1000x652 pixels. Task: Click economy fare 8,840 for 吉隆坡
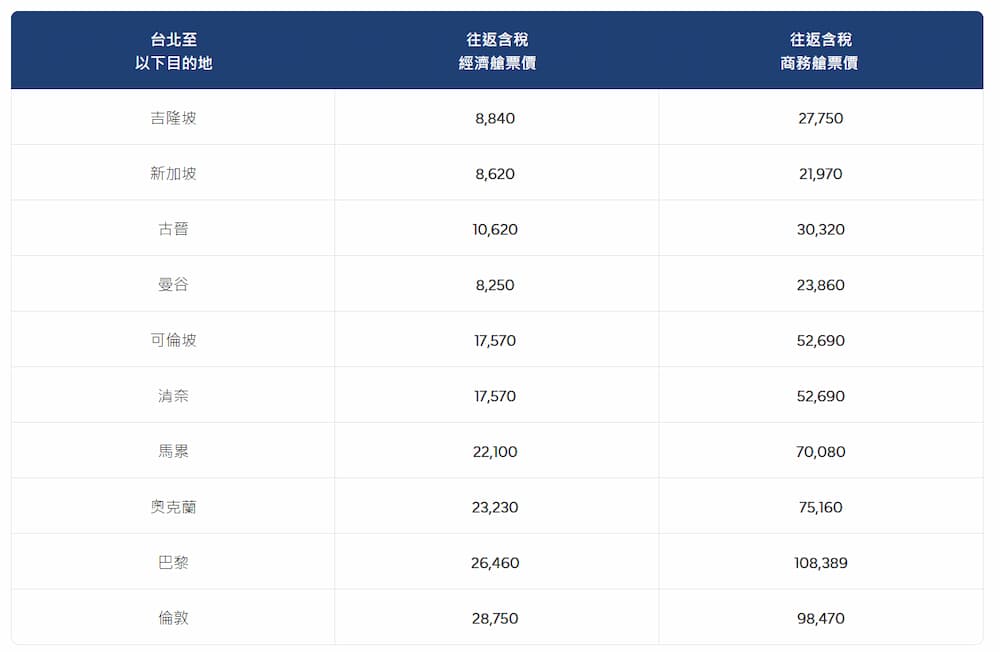(x=495, y=118)
